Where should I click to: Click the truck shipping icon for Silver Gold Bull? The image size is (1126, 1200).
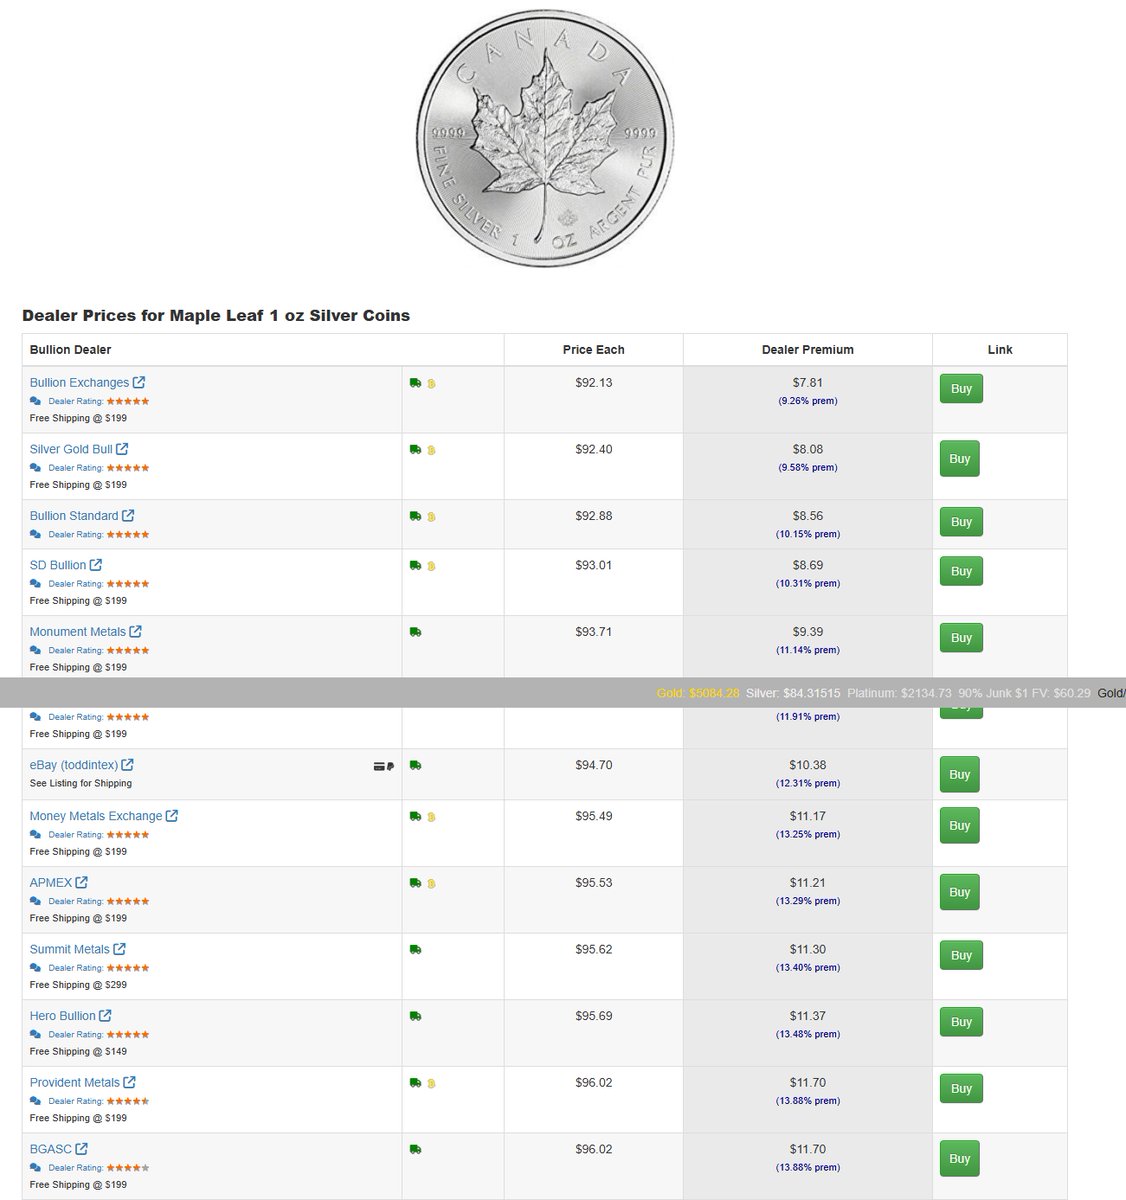[415, 450]
